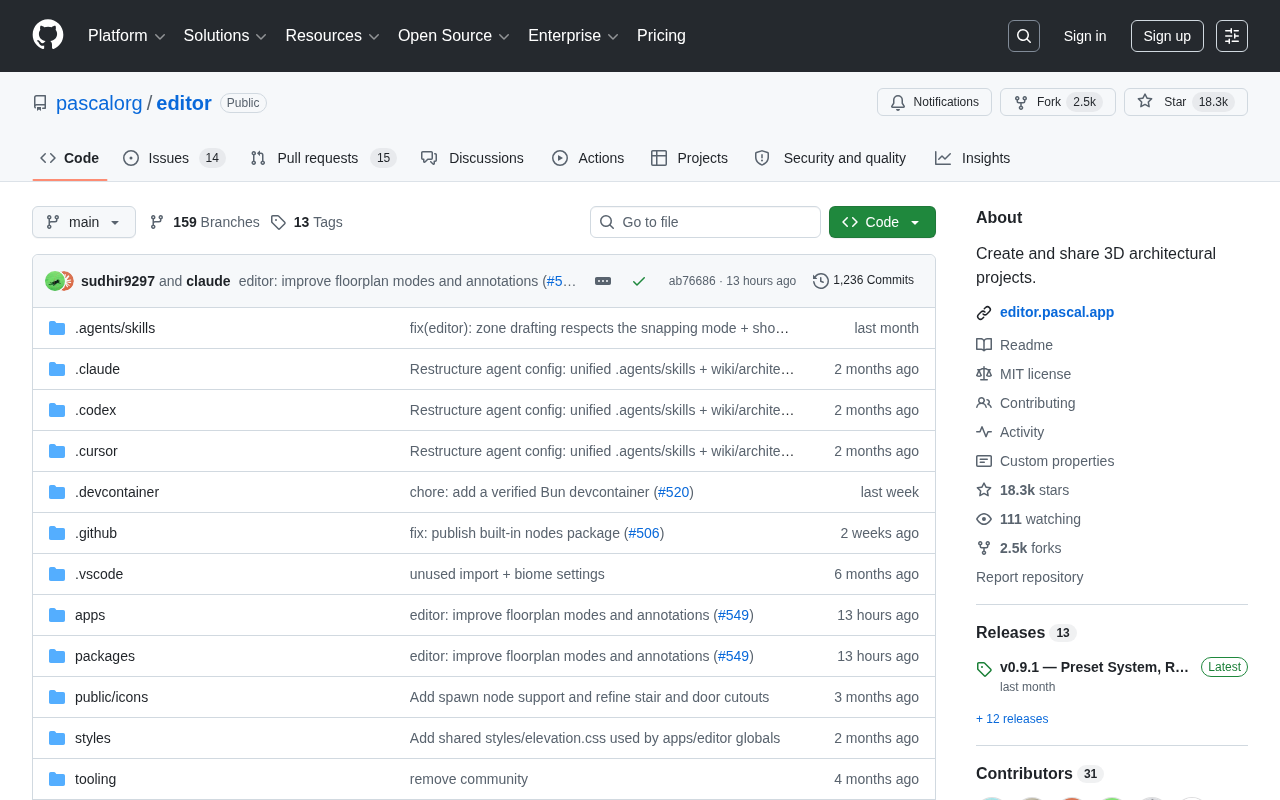The image size is (1280, 800).
Task: Click sudhir9297 avatar in latest commit
Action: (x=54, y=281)
